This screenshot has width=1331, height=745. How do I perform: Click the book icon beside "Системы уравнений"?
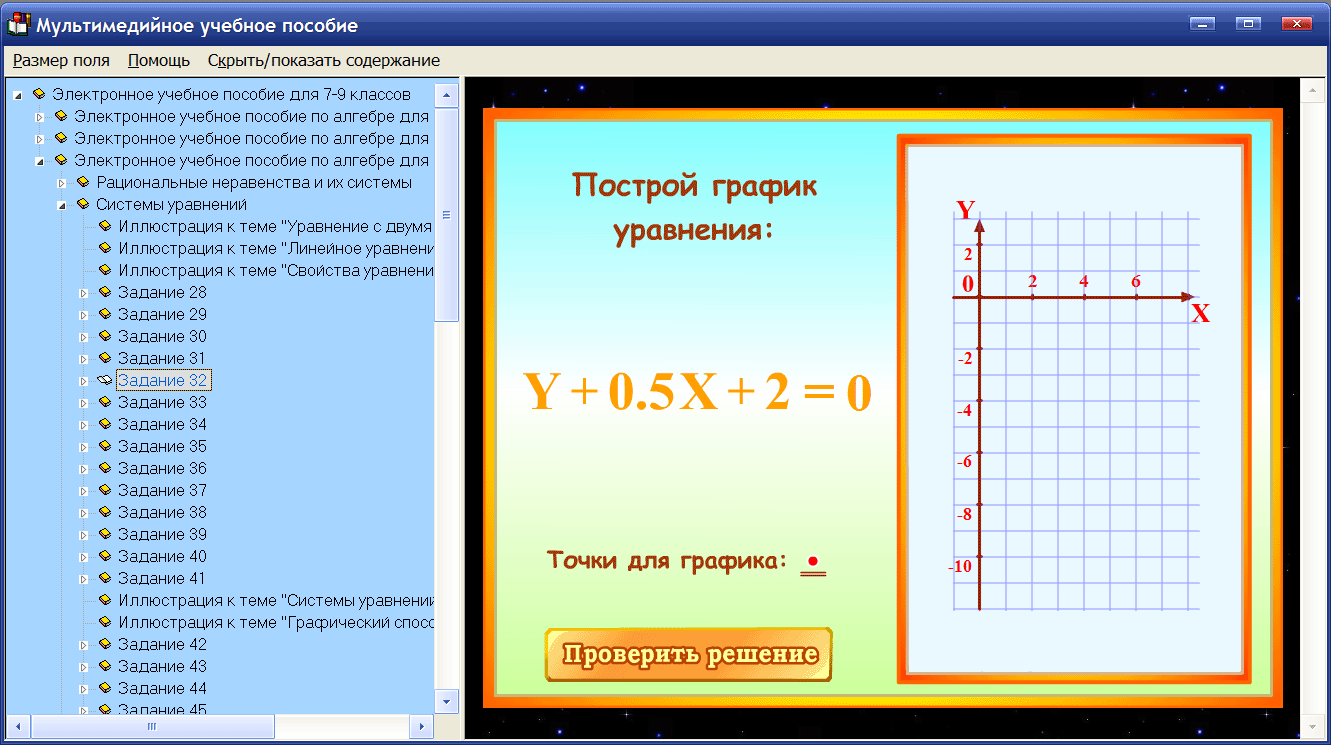coord(82,203)
